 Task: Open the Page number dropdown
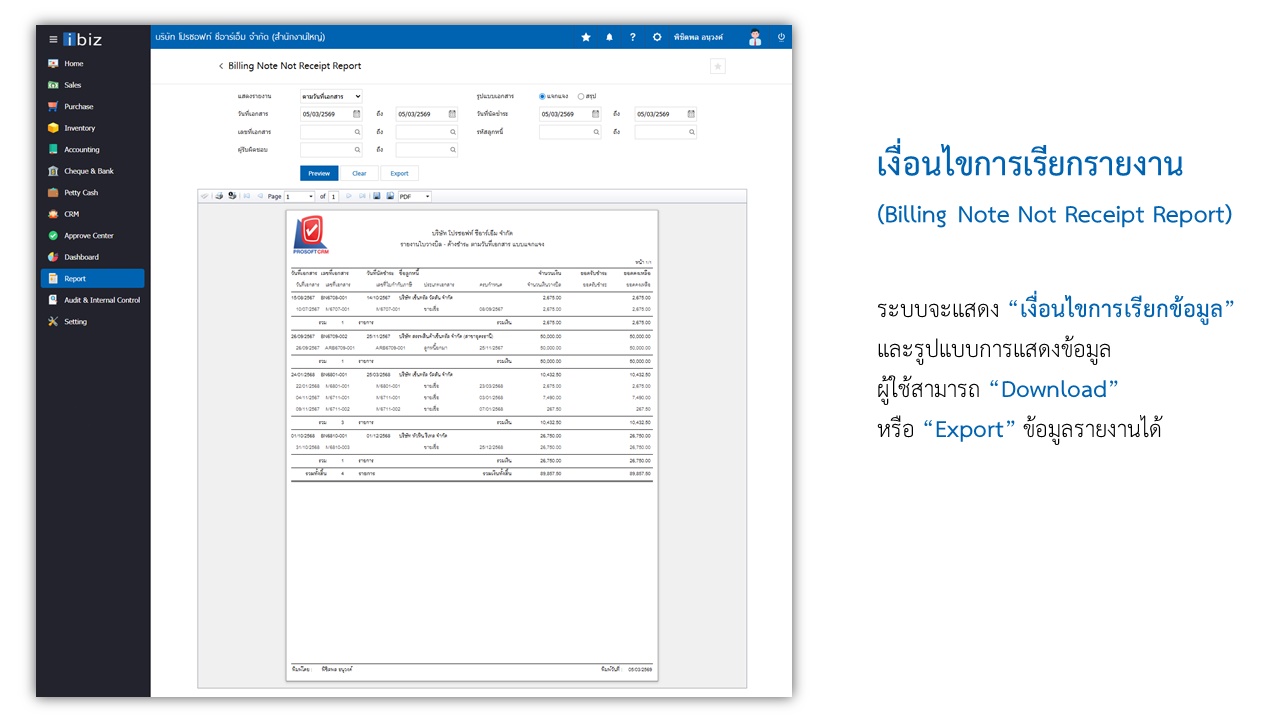click(x=299, y=196)
